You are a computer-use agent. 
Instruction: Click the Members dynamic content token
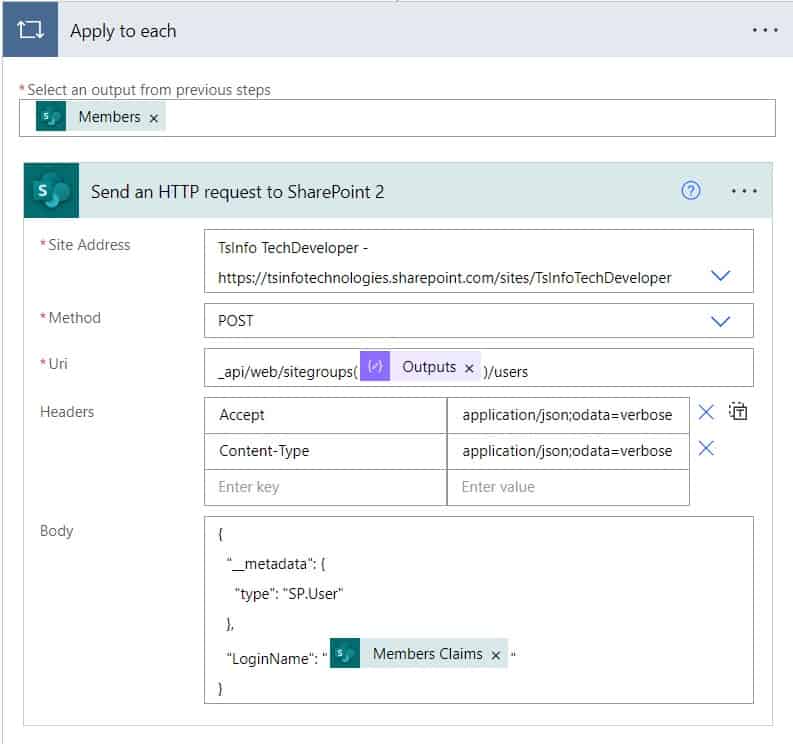(x=101, y=116)
